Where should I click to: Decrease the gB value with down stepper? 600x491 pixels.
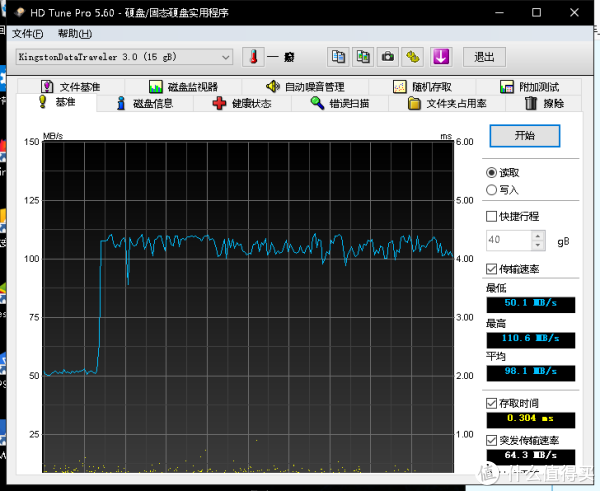(538, 245)
